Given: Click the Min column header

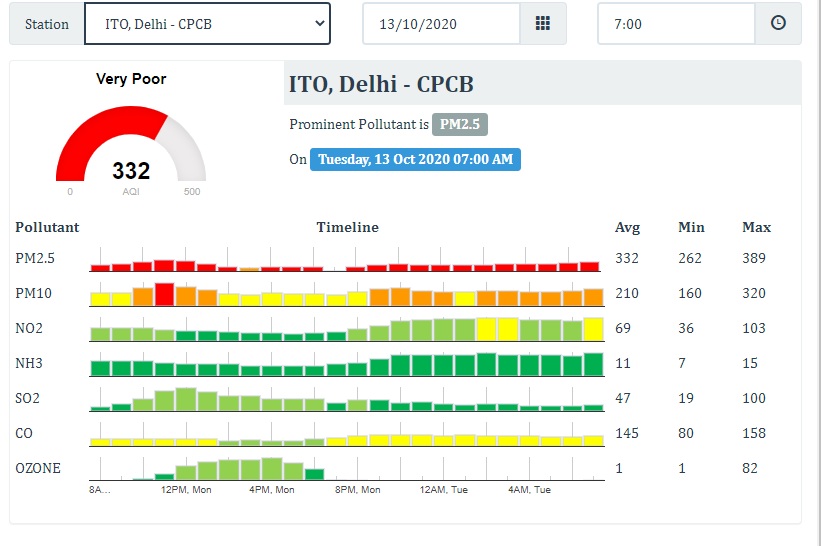Looking at the screenshot, I should (691, 227).
